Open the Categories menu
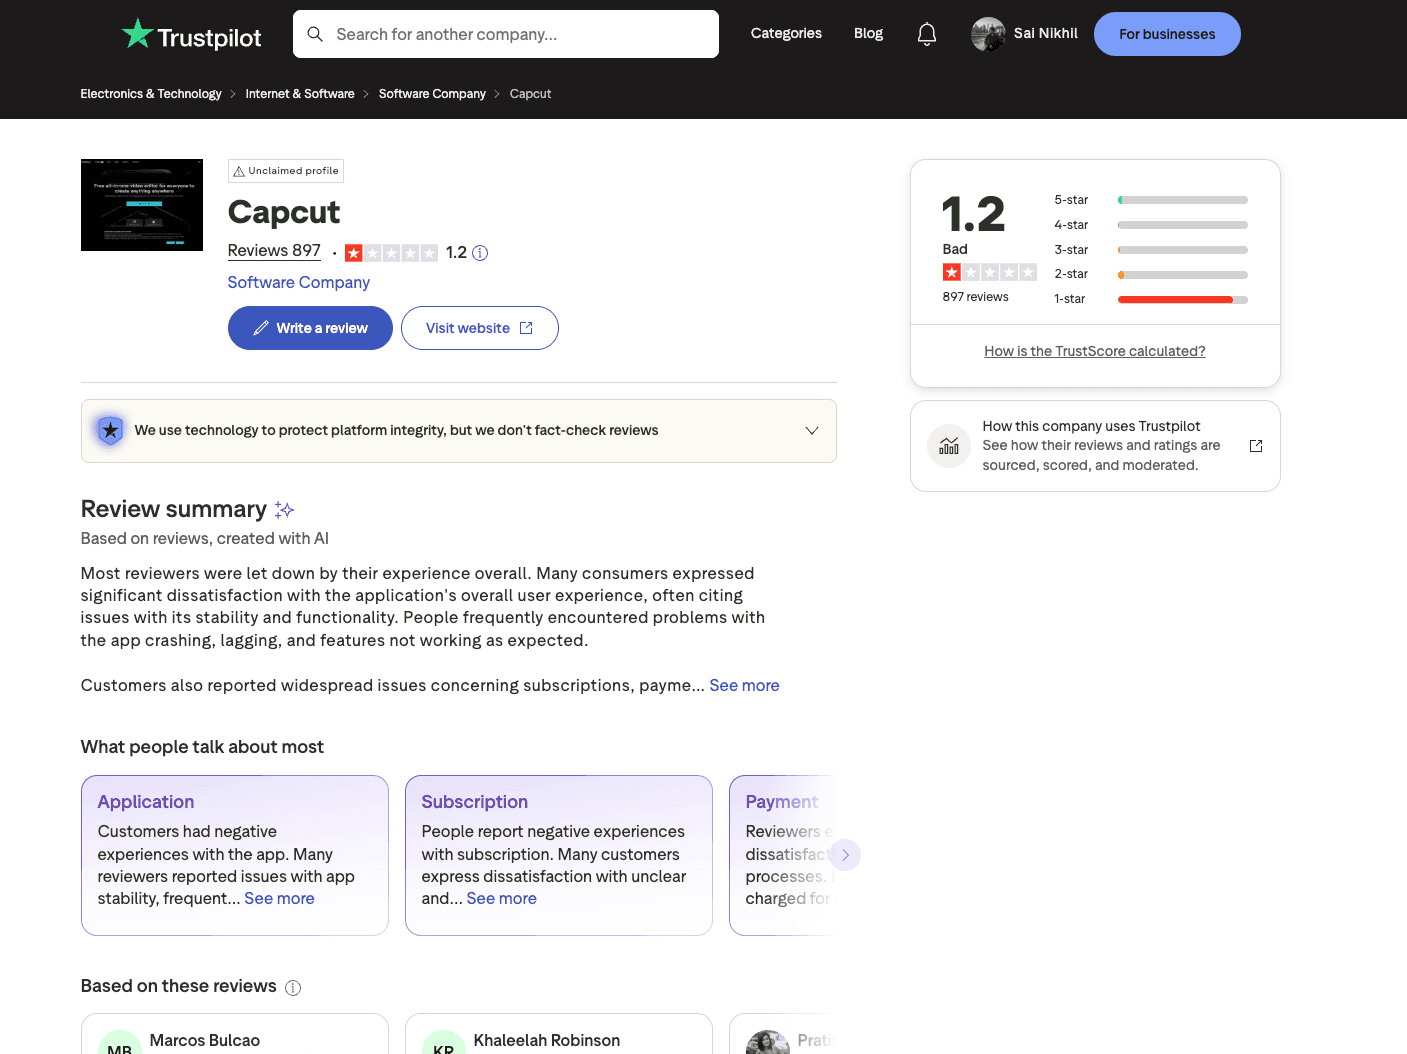Viewport: 1407px width, 1054px height. (x=786, y=33)
